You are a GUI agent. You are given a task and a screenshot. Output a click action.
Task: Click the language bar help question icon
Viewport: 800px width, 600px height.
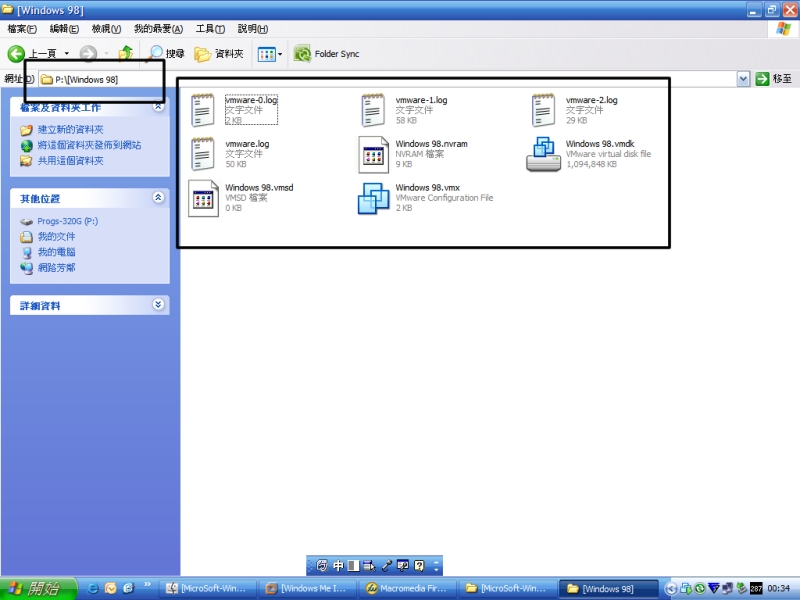(x=419, y=565)
